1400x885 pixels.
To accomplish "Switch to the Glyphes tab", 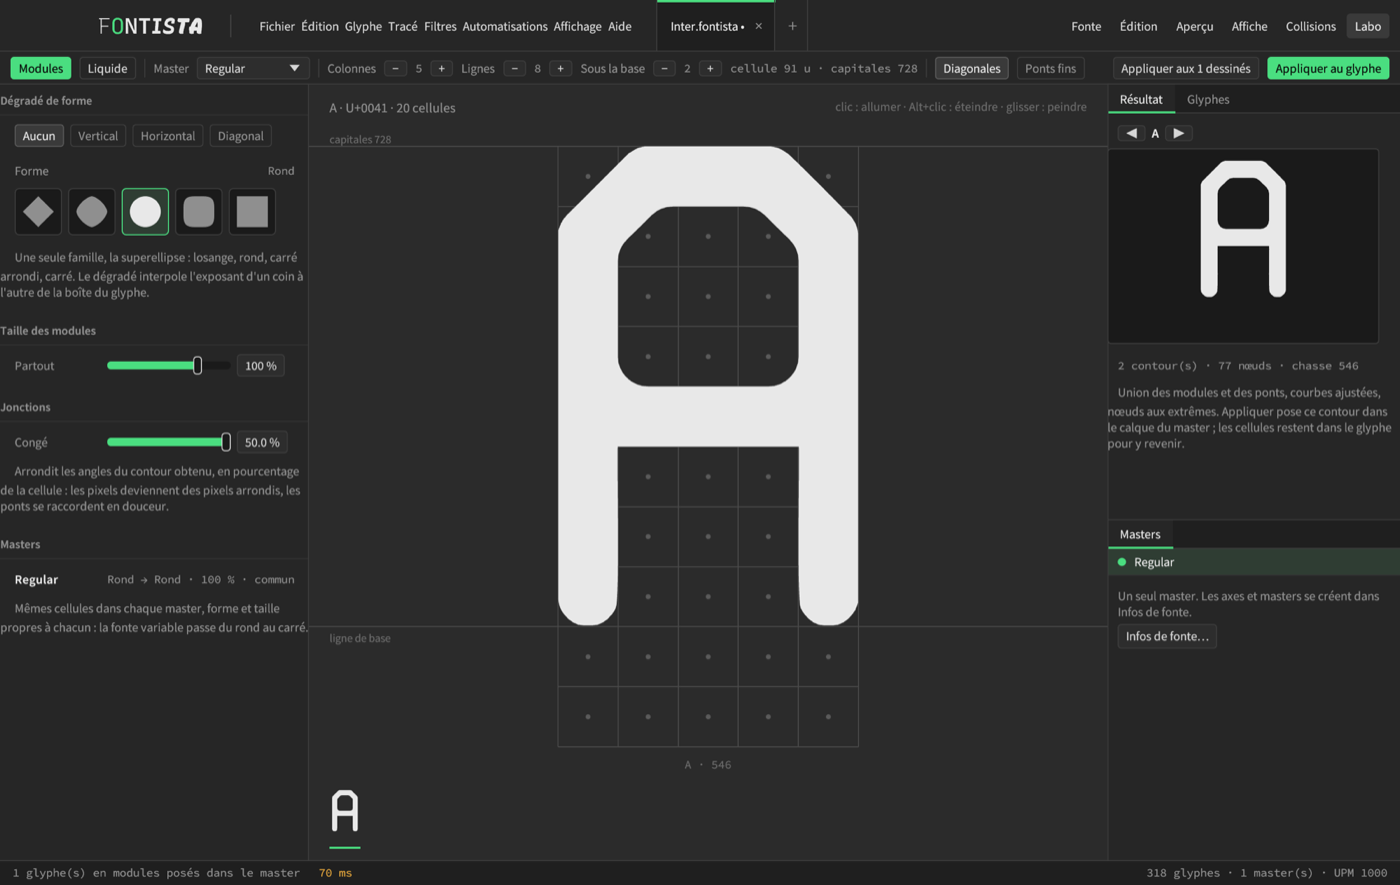I will coord(1208,99).
